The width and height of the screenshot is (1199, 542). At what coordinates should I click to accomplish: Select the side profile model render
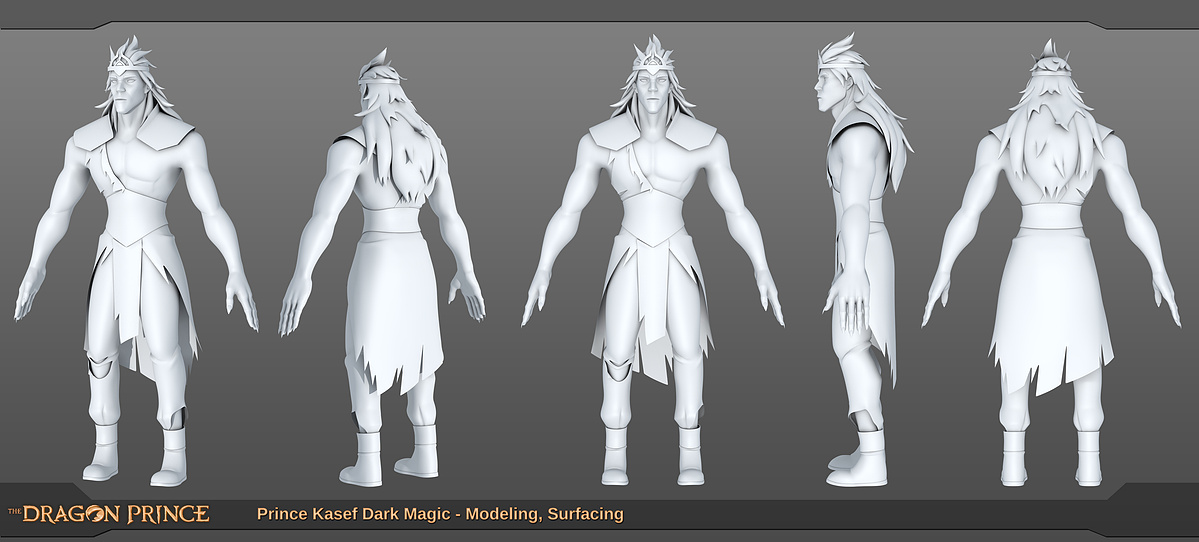pos(866,260)
